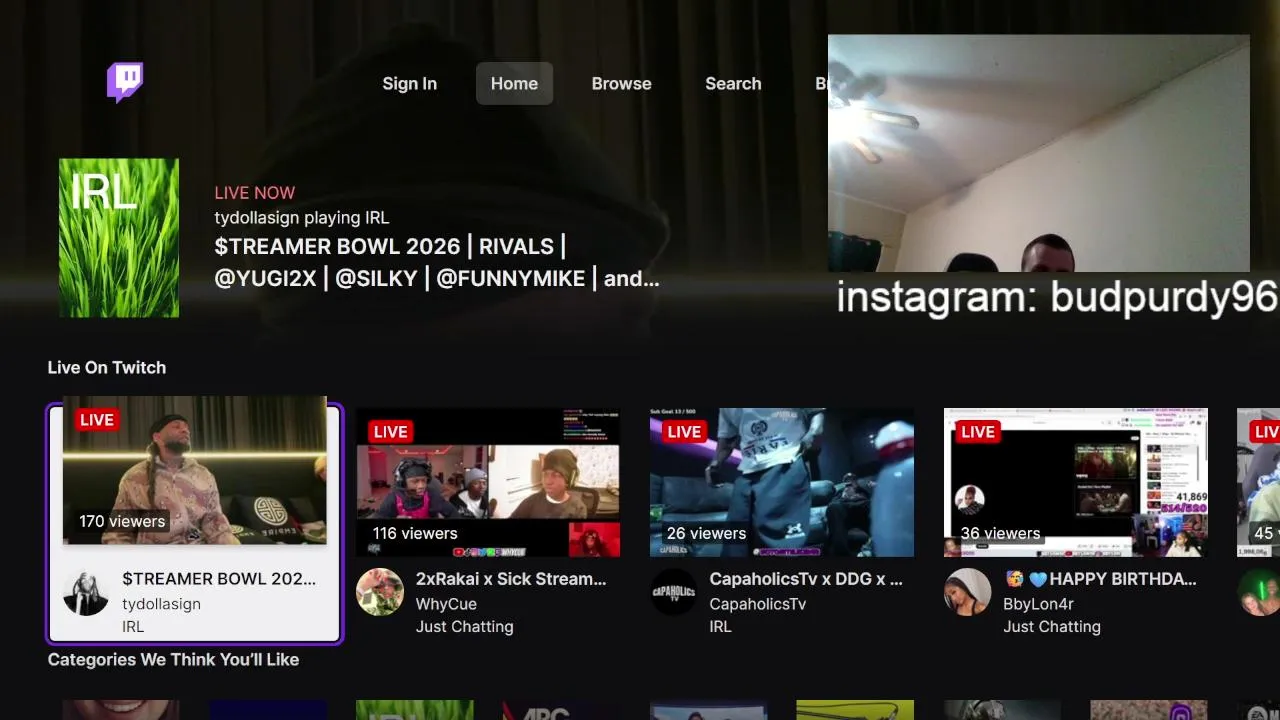The image size is (1280, 720).
Task: Go to the Browse tab
Action: click(621, 84)
